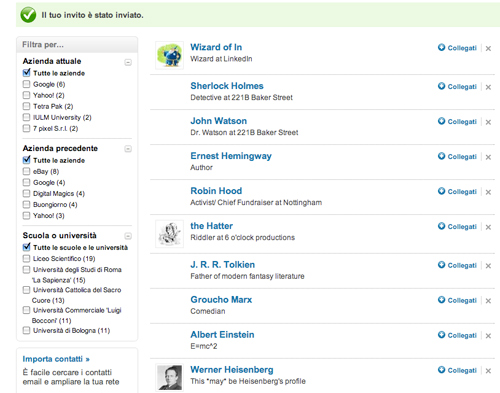Open Groucho Marx profile link
This screenshot has width=500, height=393.
point(221,299)
